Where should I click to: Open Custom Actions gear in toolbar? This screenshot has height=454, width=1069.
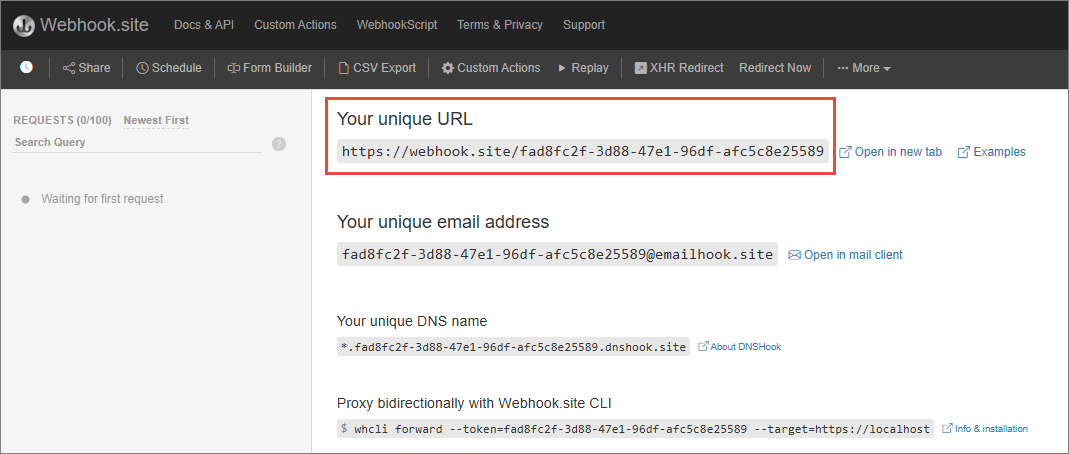491,68
